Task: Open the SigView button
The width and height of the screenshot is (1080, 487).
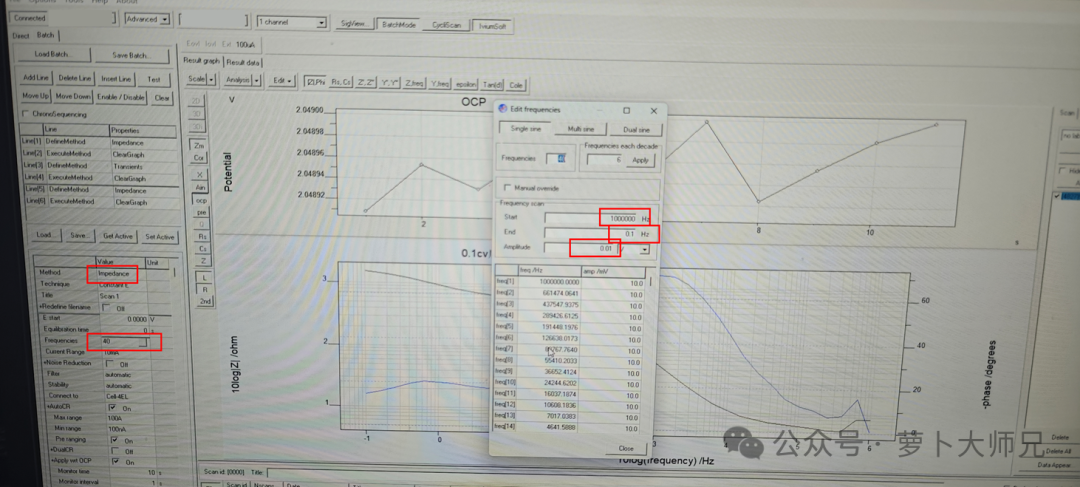Action: (x=354, y=23)
